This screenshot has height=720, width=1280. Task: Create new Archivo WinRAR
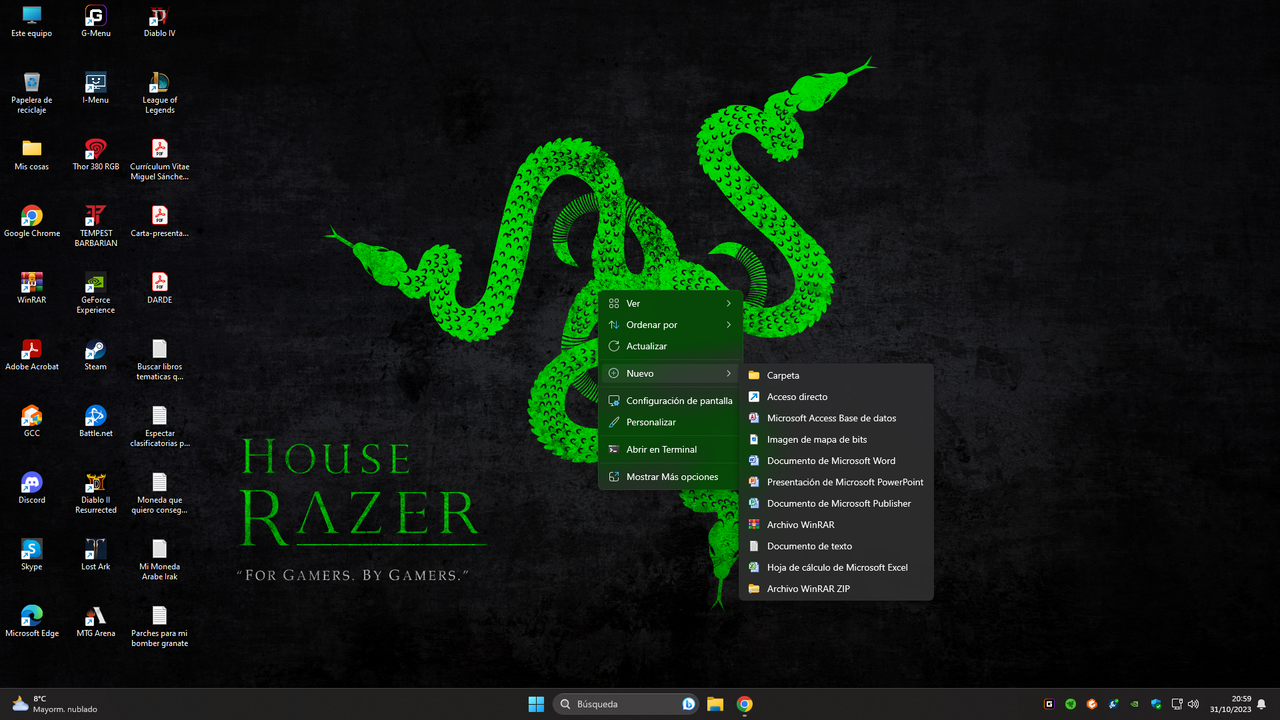pyautogui.click(x=836, y=525)
